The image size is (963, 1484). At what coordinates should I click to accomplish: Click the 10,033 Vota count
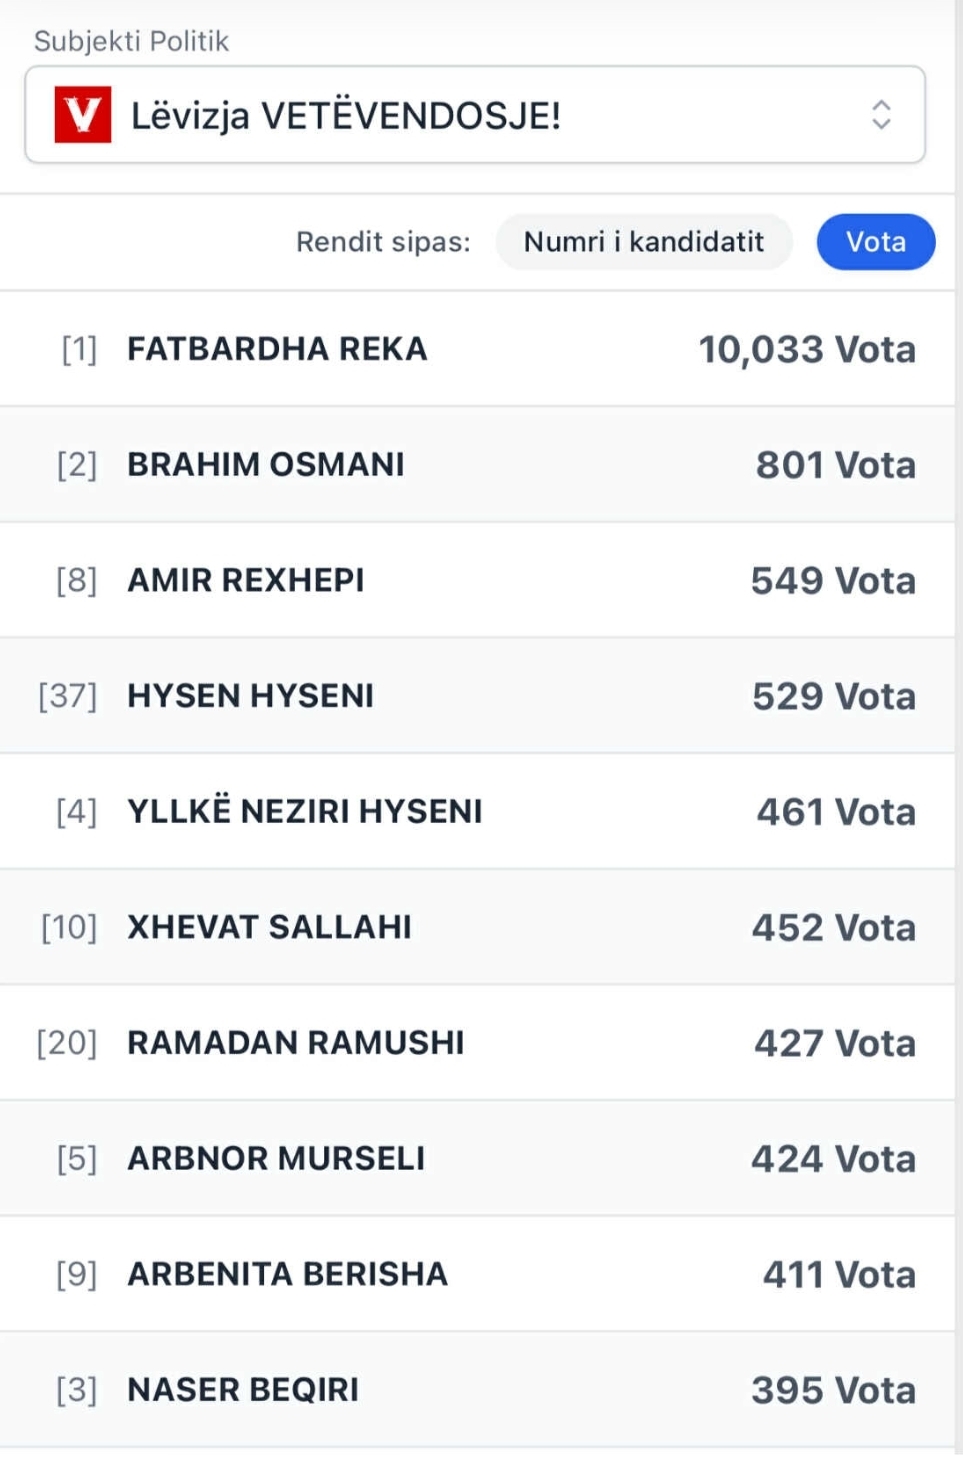click(x=806, y=350)
